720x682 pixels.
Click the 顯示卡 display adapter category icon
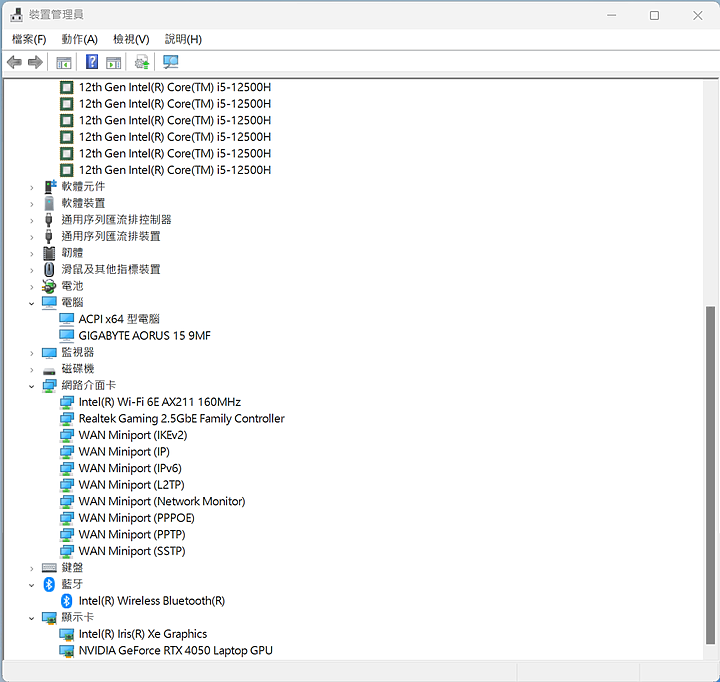click(49, 618)
